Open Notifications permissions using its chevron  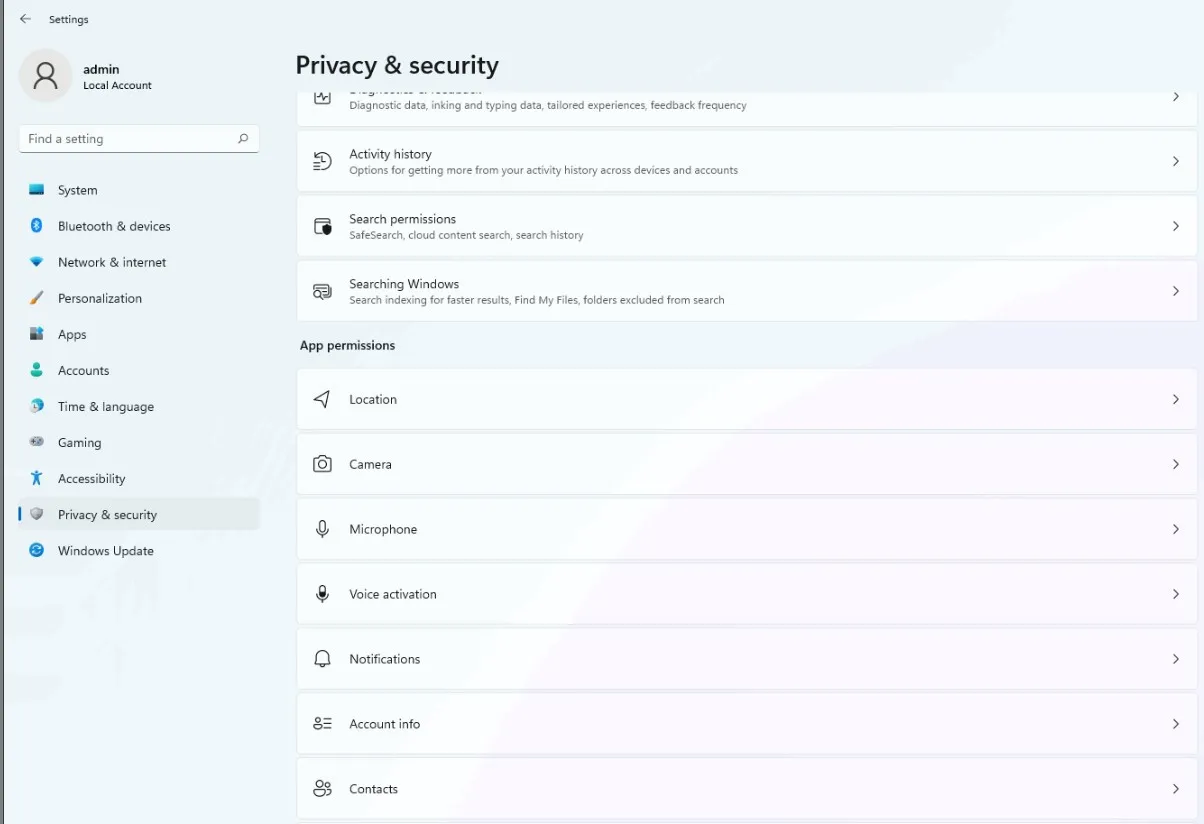tap(1176, 659)
